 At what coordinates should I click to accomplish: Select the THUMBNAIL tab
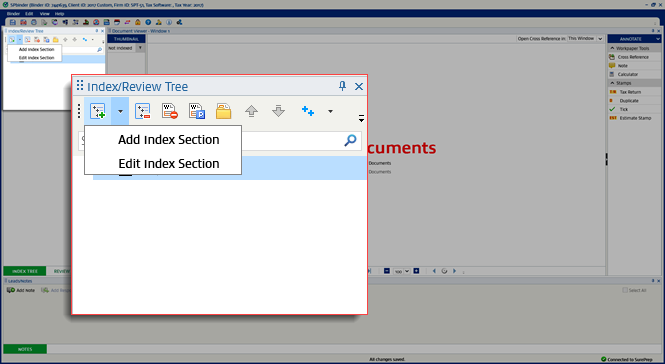pyautogui.click(x=126, y=39)
